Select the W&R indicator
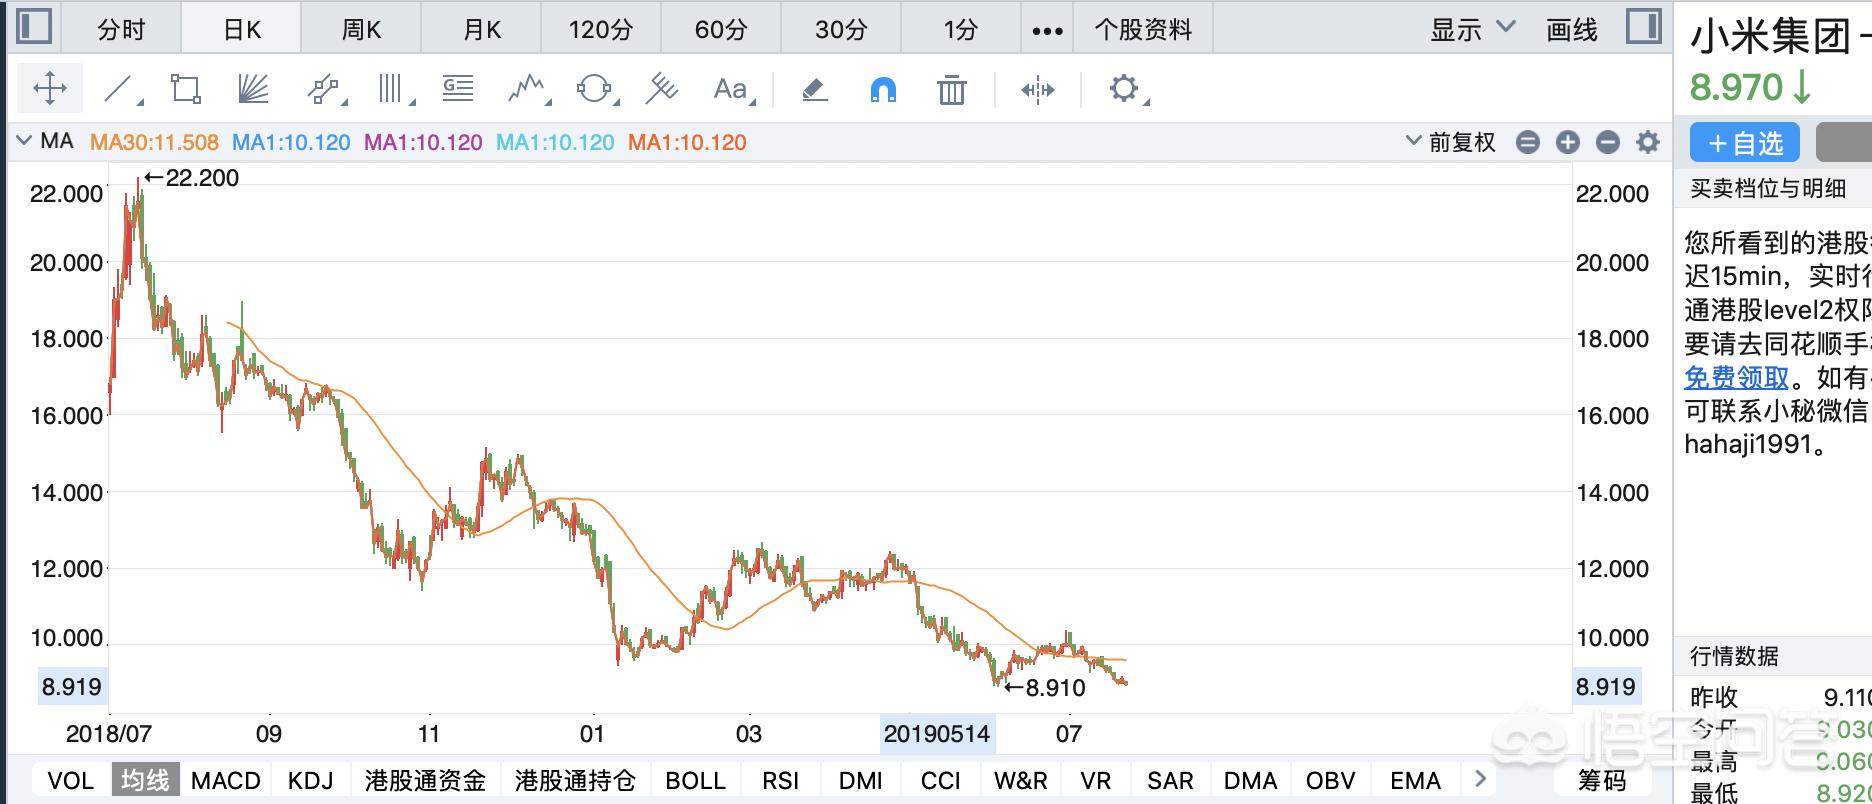Image resolution: width=1872 pixels, height=804 pixels. pos(1020,780)
